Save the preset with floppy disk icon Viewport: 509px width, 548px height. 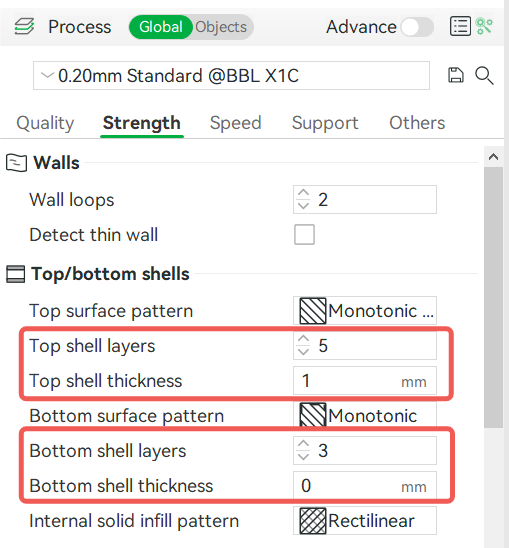point(456,75)
